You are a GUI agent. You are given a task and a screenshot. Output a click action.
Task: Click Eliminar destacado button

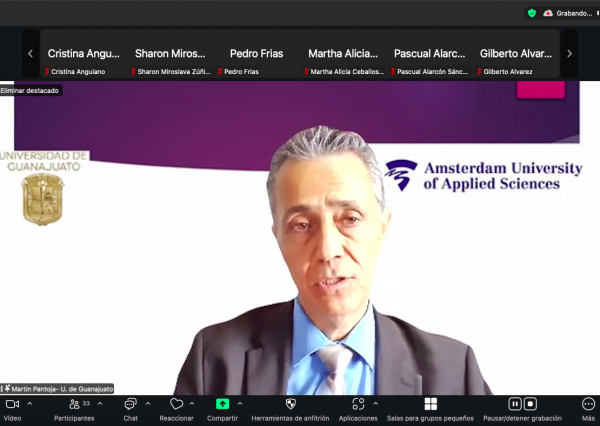click(30, 90)
